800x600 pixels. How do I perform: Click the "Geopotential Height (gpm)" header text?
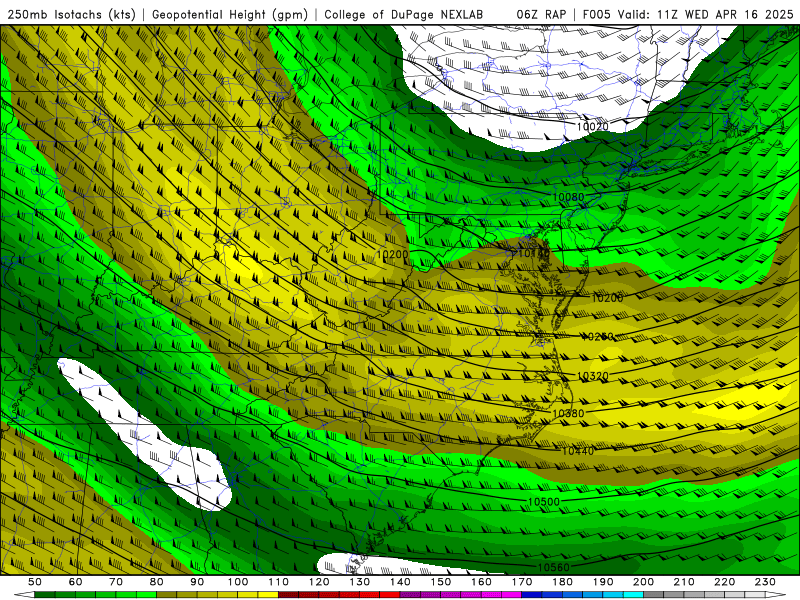coord(230,15)
